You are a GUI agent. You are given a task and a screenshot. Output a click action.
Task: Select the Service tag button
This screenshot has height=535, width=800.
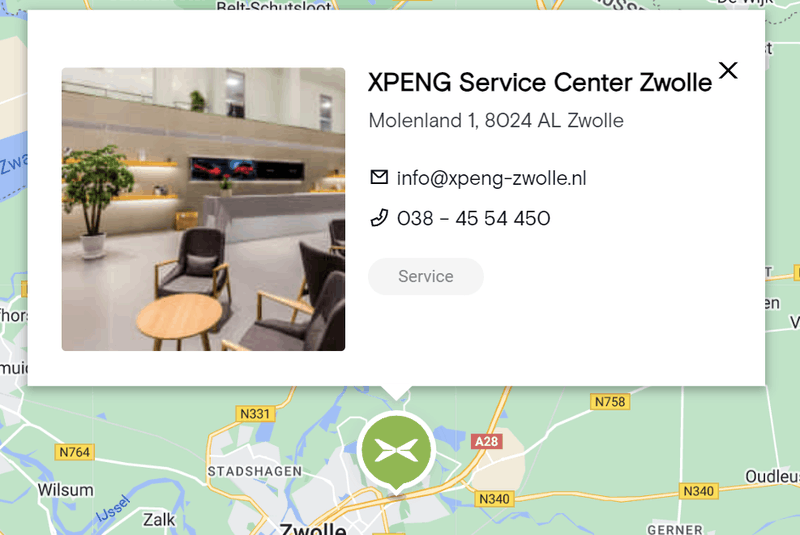pyautogui.click(x=426, y=276)
